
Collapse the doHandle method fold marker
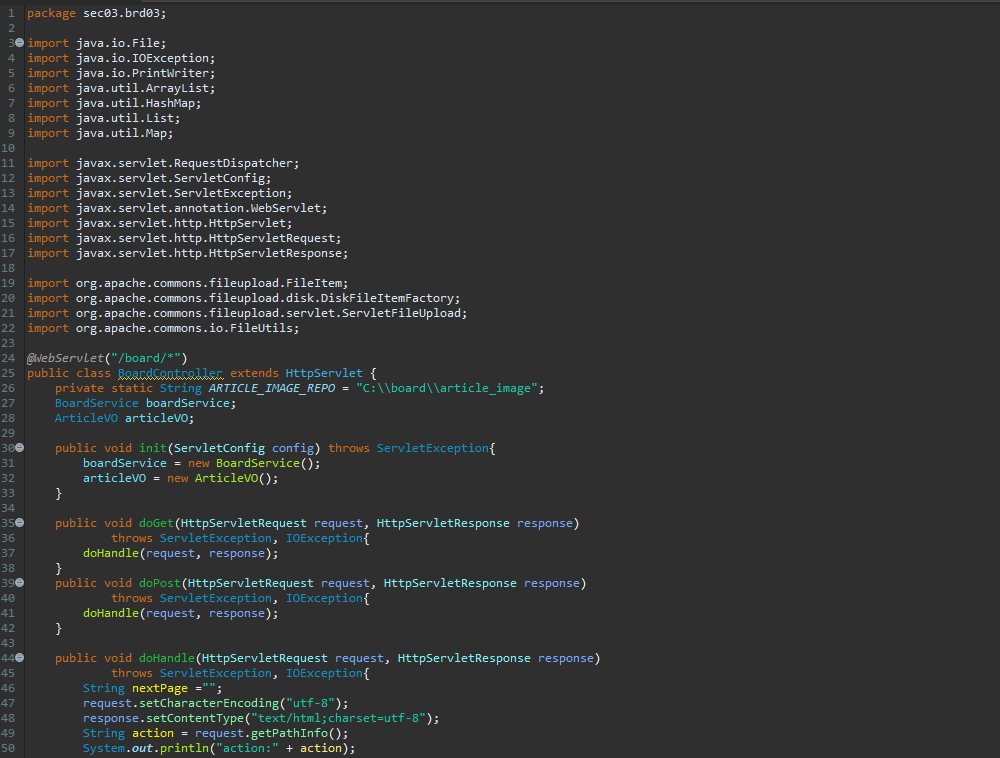tap(20, 658)
